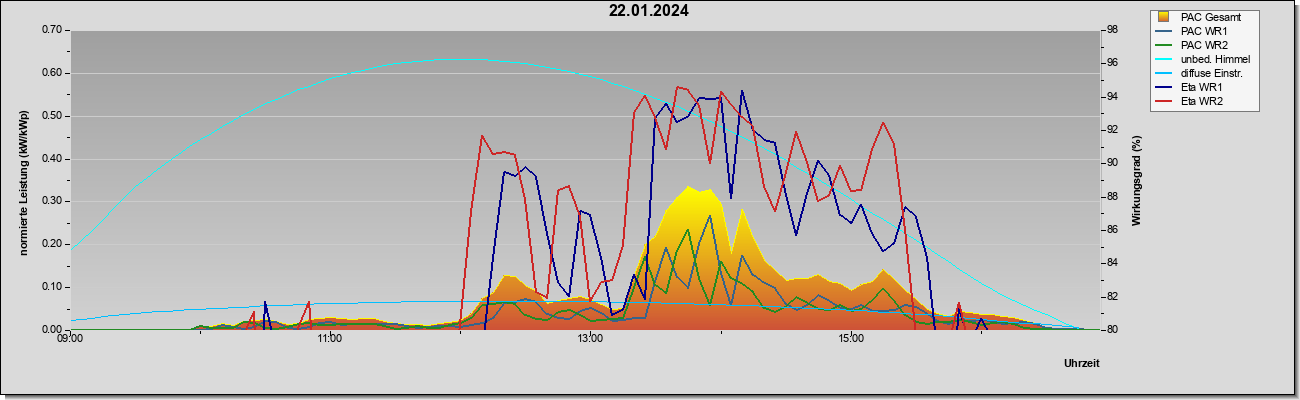Viewport: 1300px width, 400px height.
Task: Click the 0.20 left axis value
Action: coord(52,244)
